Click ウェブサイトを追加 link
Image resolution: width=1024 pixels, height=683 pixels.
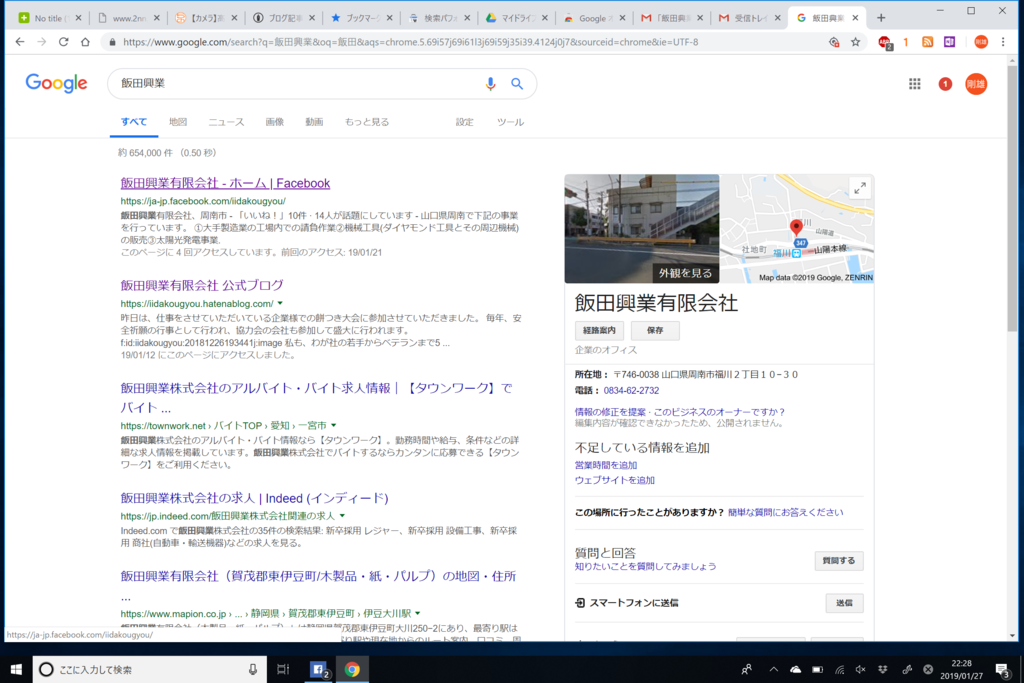[615, 481]
